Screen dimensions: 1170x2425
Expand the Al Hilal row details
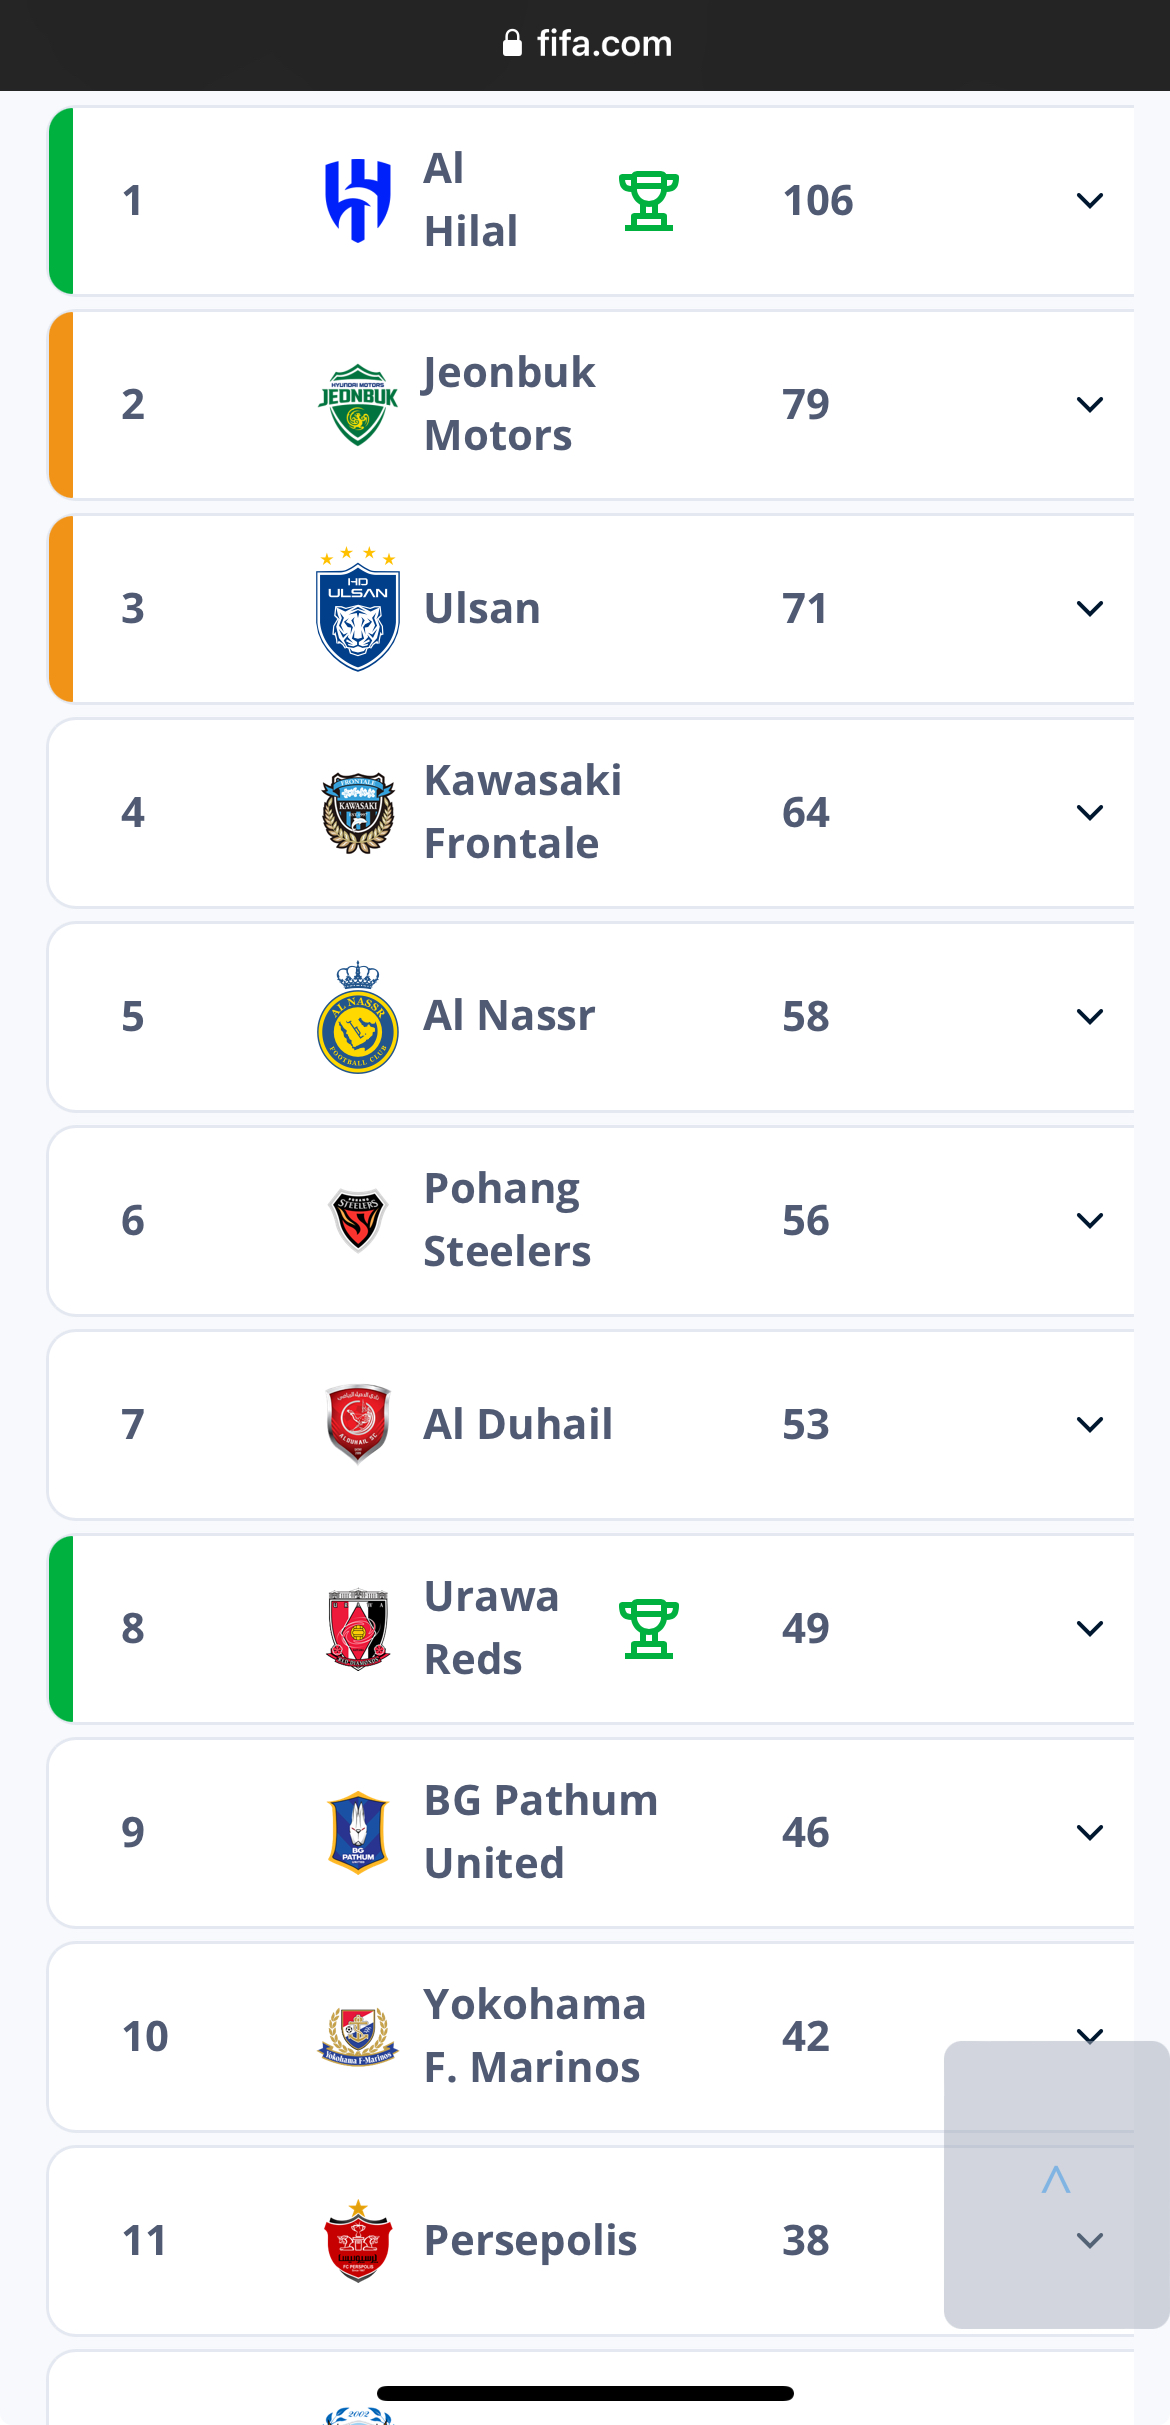1090,200
